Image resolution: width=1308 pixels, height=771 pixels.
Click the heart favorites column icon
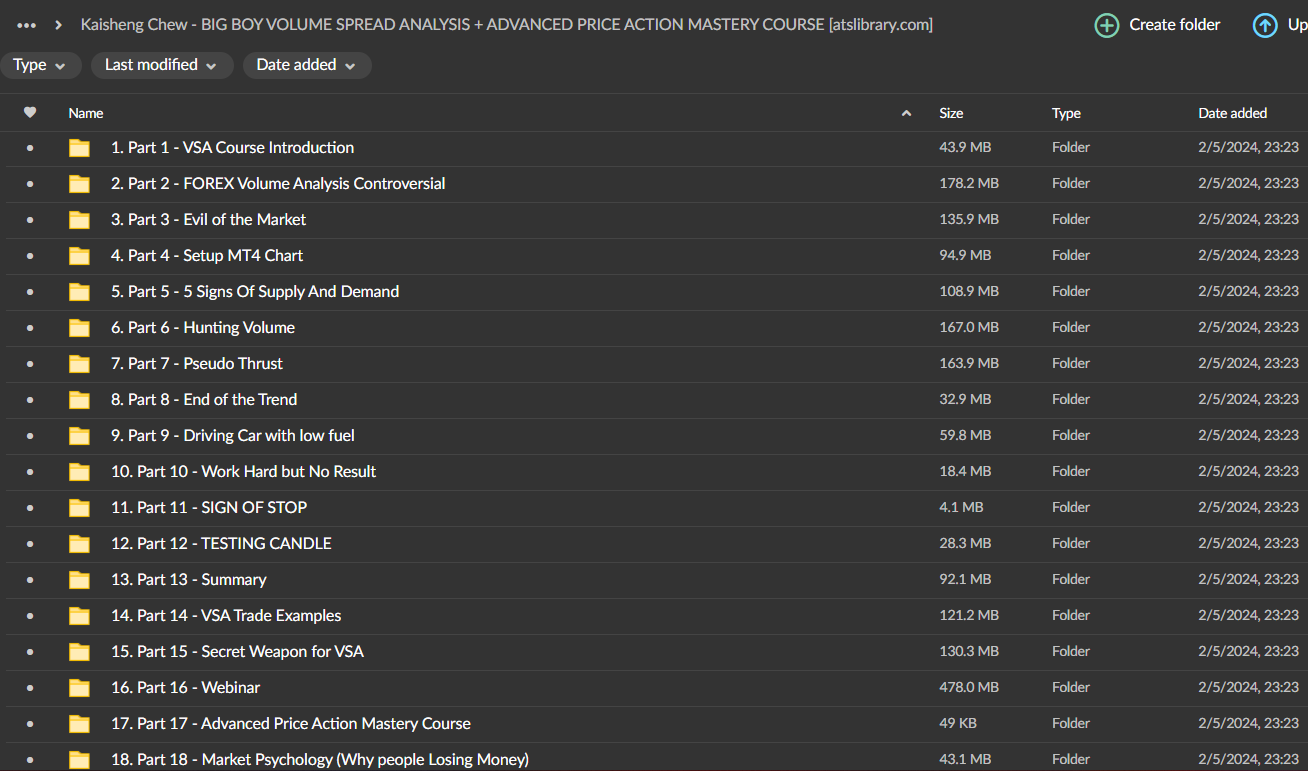tap(30, 113)
